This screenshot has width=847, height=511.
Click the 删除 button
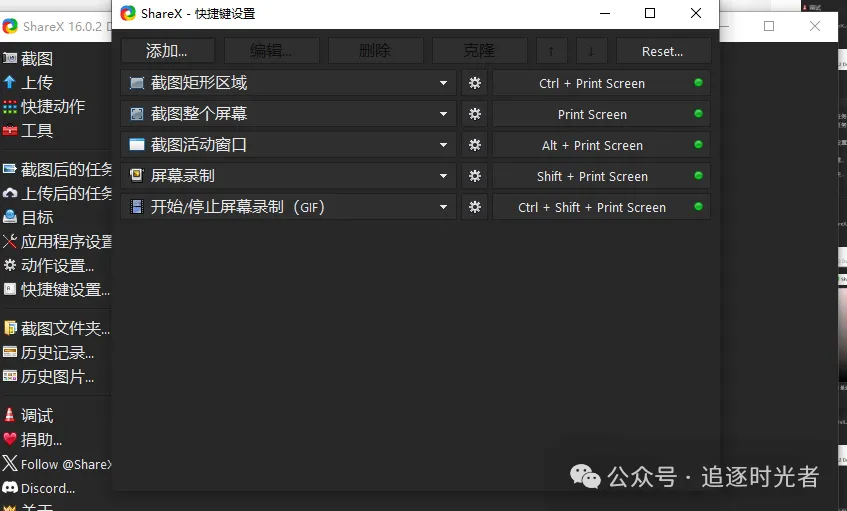(375, 51)
